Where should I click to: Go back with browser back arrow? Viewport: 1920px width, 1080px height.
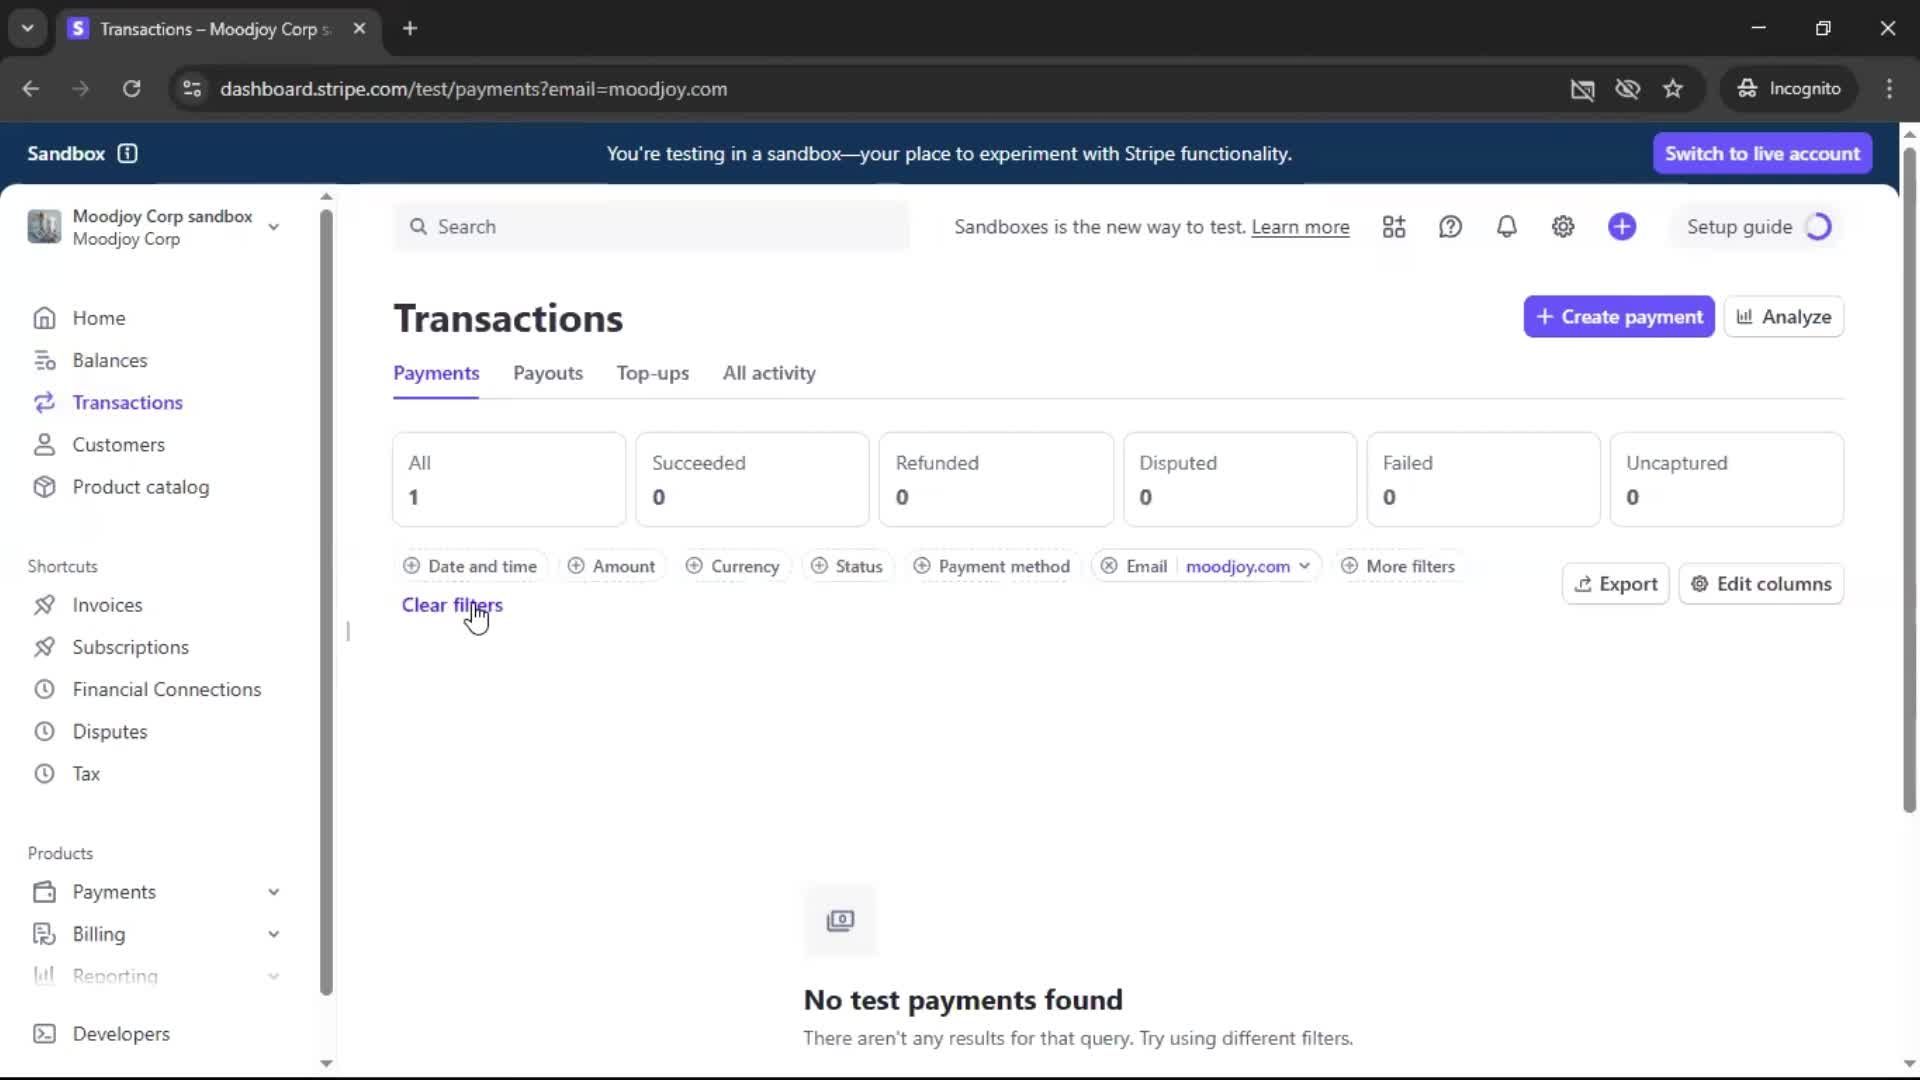tap(31, 89)
